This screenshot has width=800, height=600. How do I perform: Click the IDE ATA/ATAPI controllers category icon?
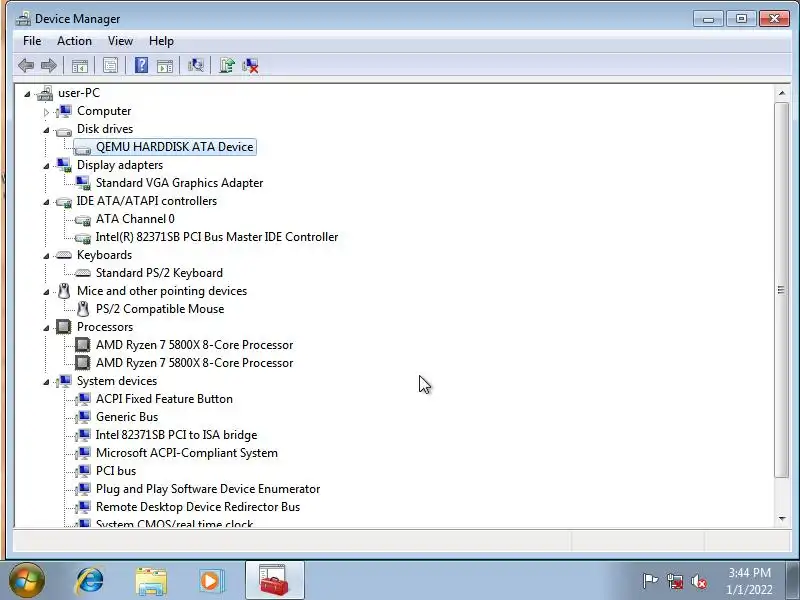click(64, 202)
